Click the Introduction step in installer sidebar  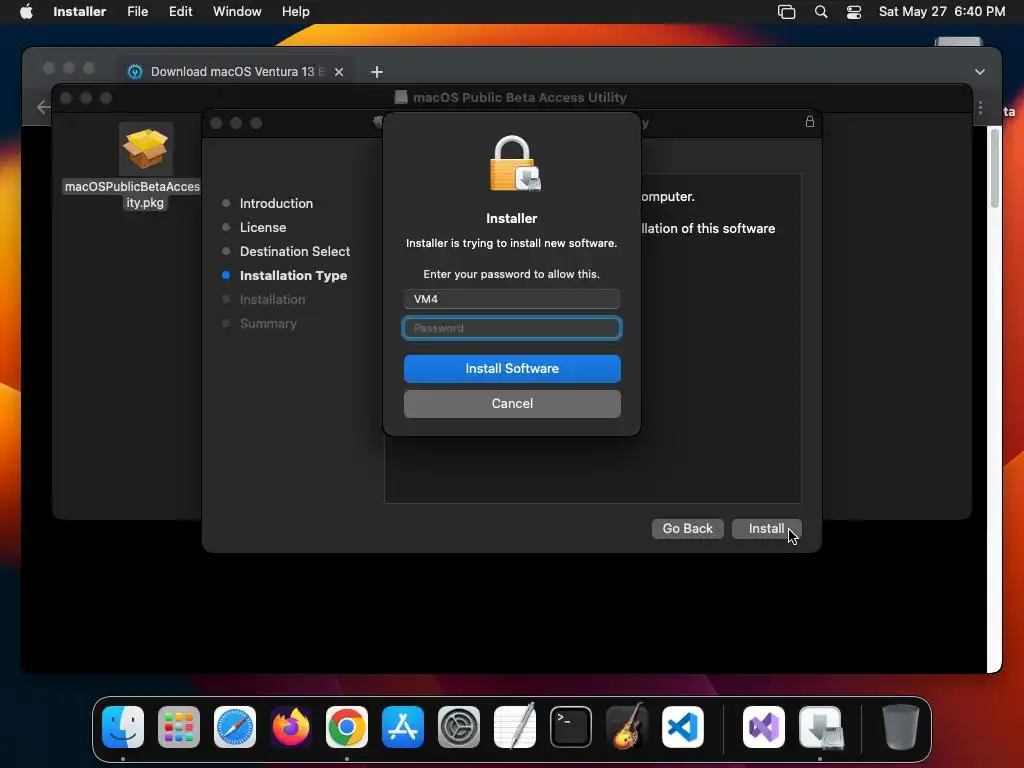tap(276, 203)
